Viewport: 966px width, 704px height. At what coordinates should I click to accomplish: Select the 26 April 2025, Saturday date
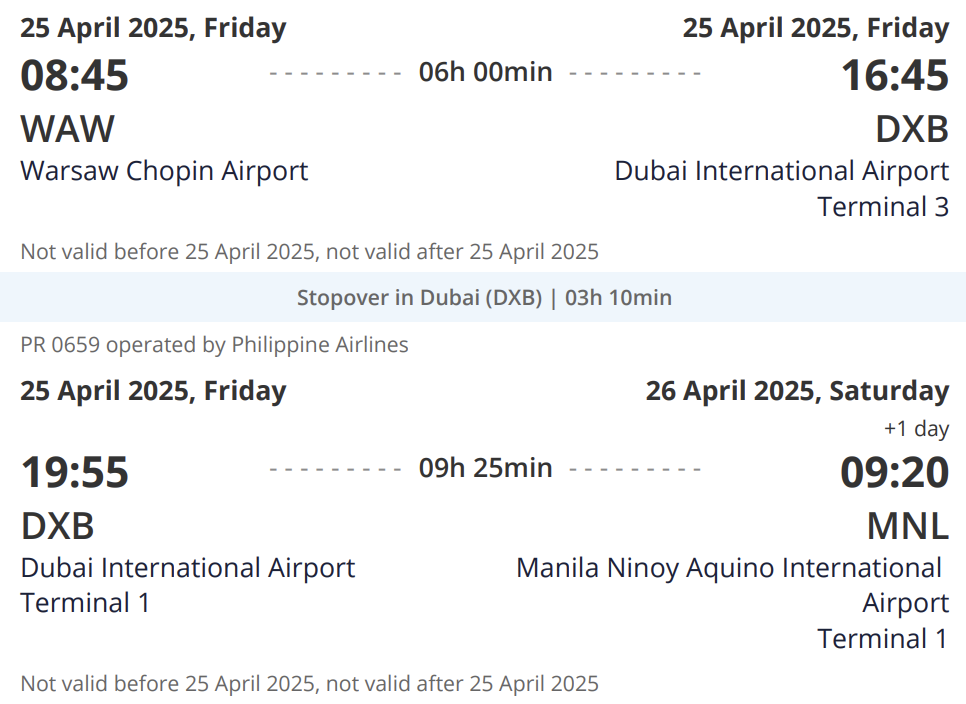point(797,390)
